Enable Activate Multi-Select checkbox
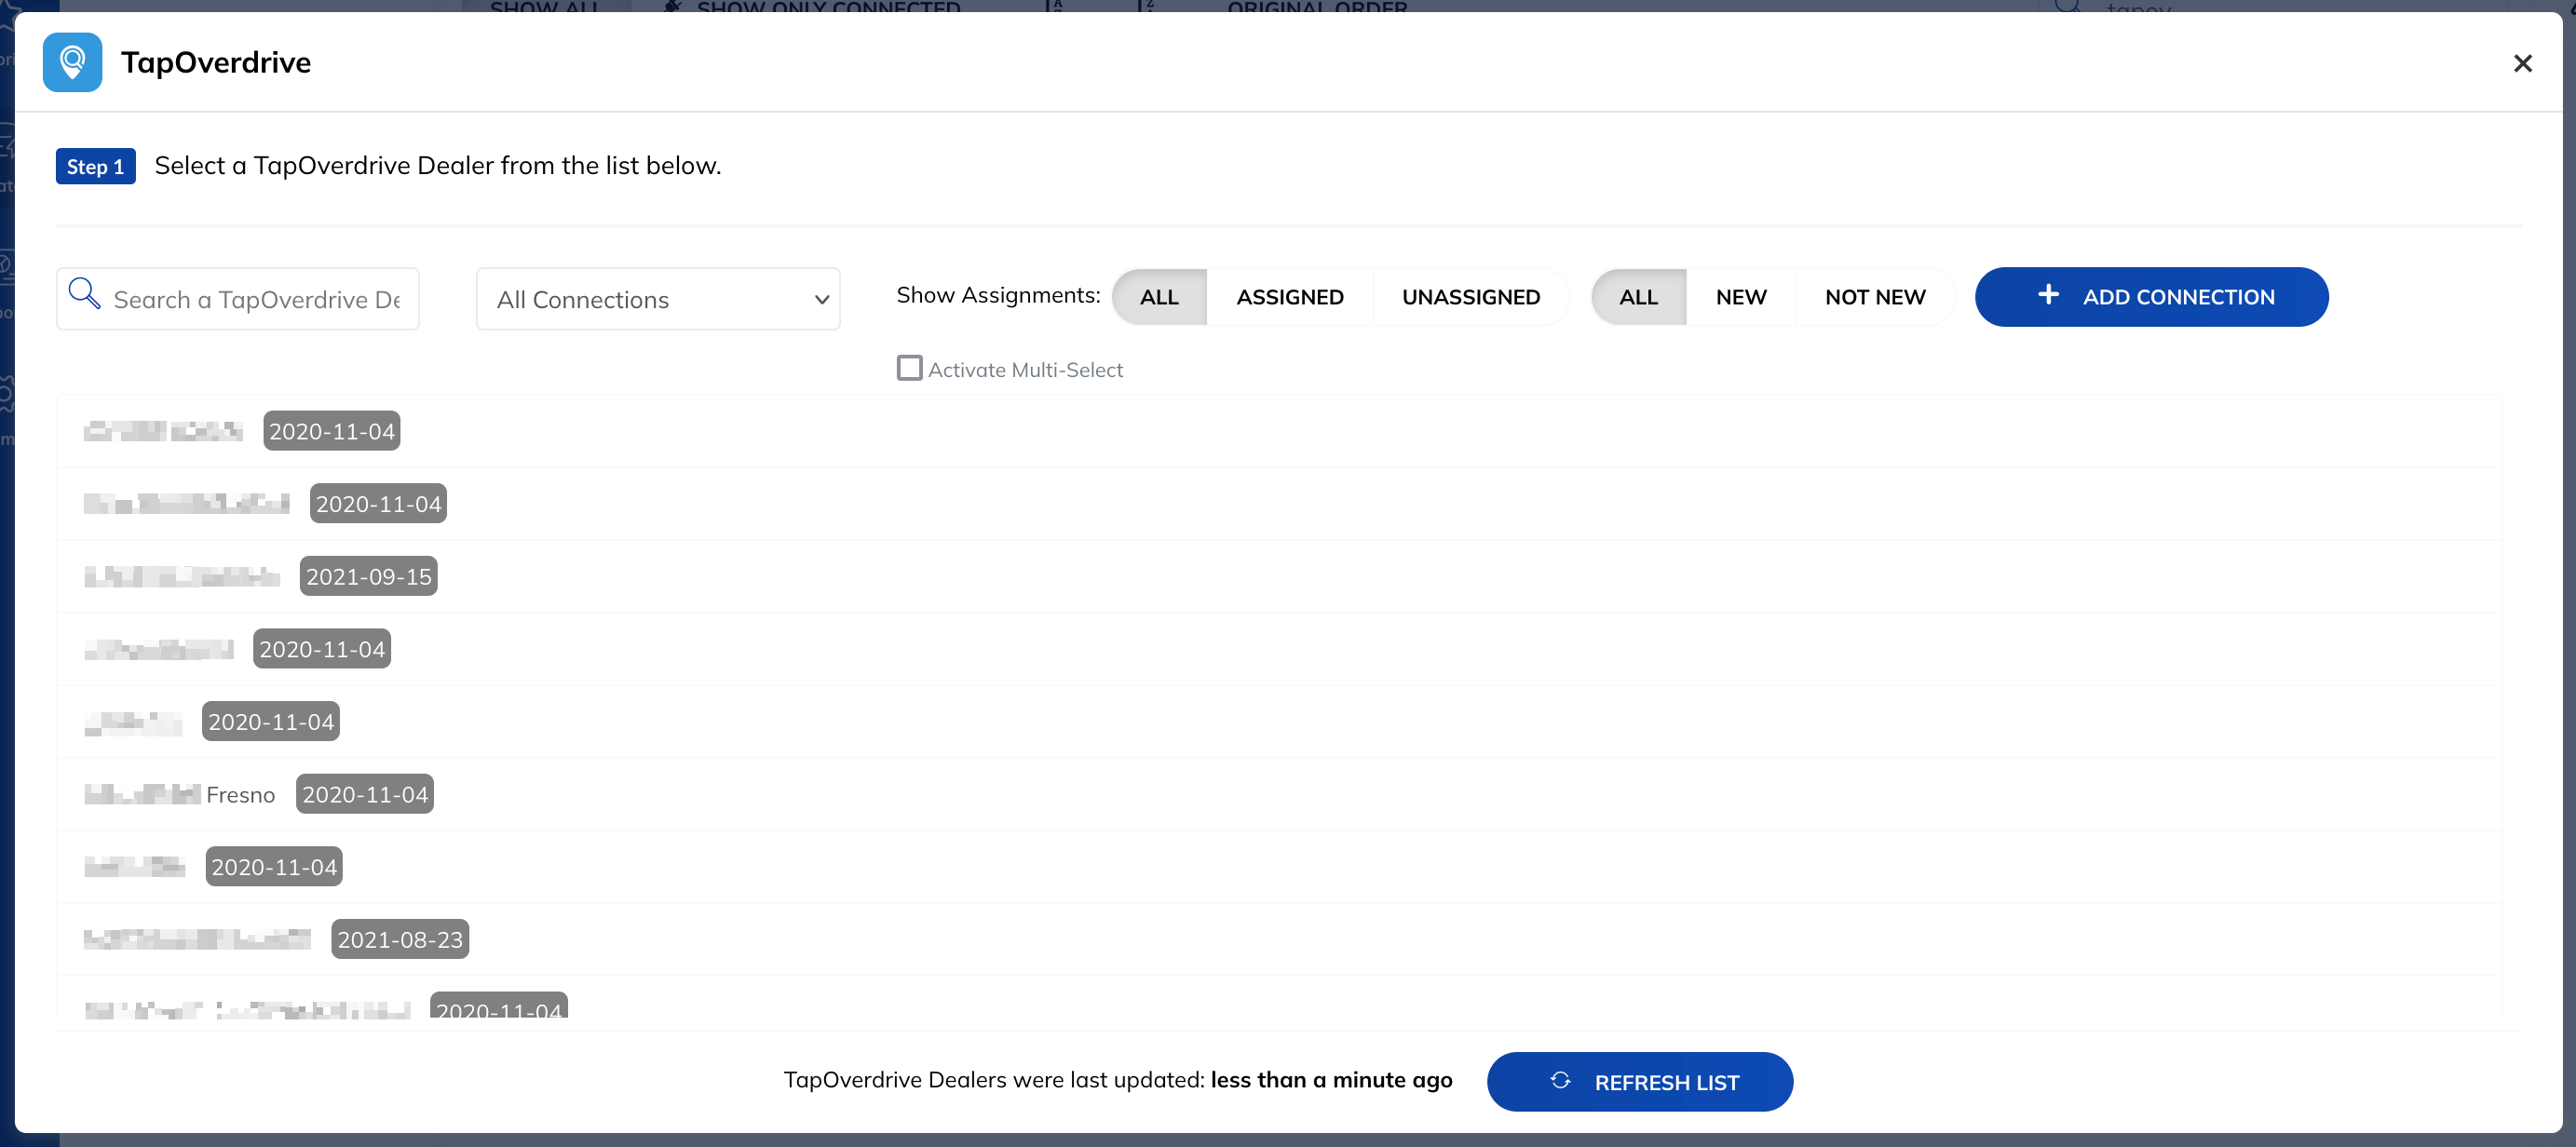This screenshot has width=2576, height=1147. point(909,368)
